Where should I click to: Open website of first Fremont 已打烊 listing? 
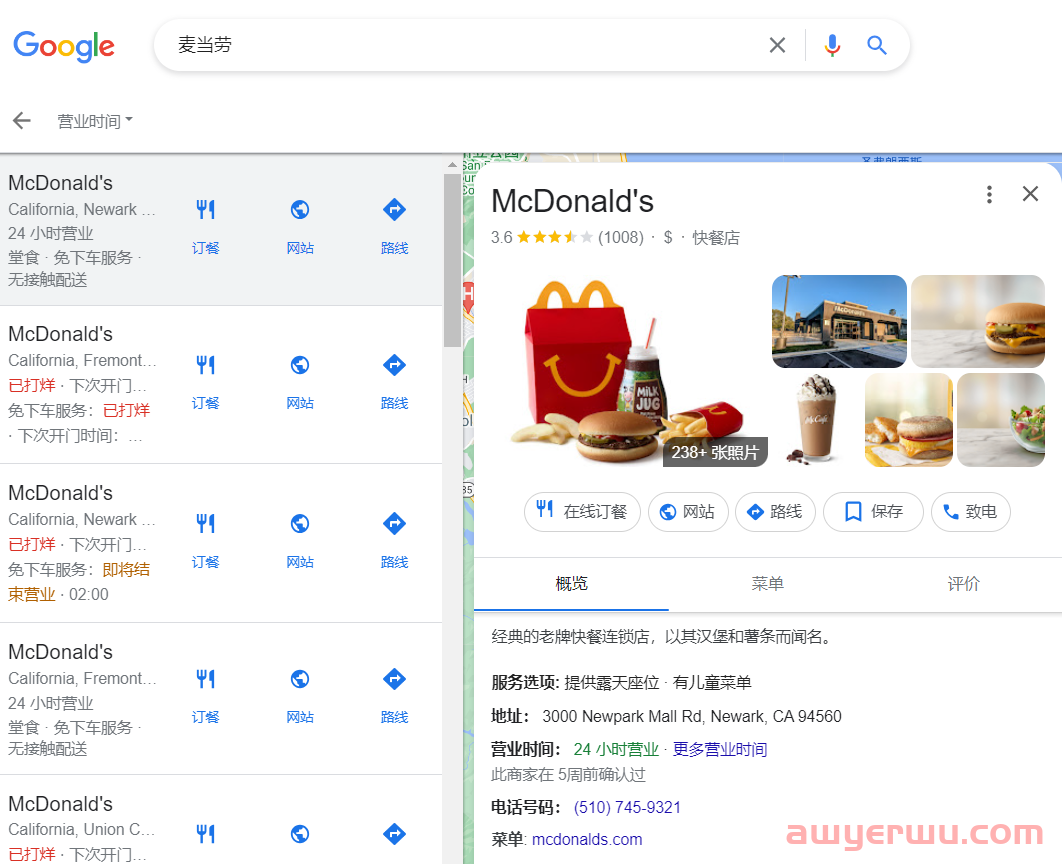pos(300,381)
